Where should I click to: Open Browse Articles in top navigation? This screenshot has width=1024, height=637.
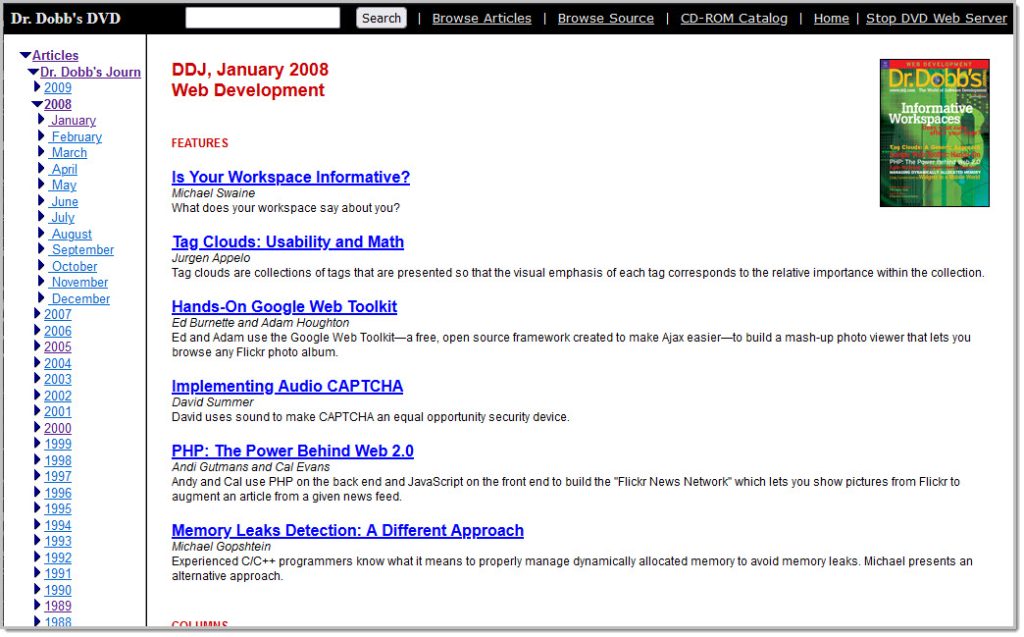coord(481,18)
